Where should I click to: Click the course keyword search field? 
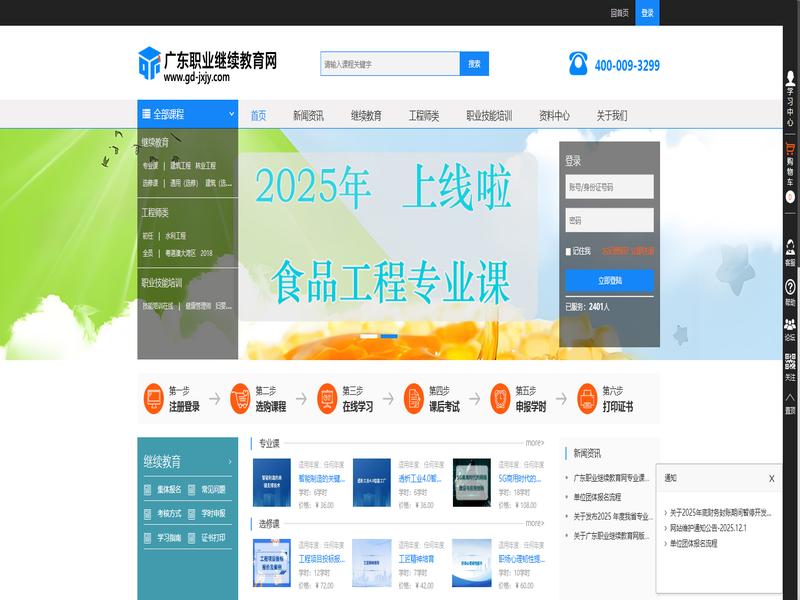pyautogui.click(x=389, y=64)
